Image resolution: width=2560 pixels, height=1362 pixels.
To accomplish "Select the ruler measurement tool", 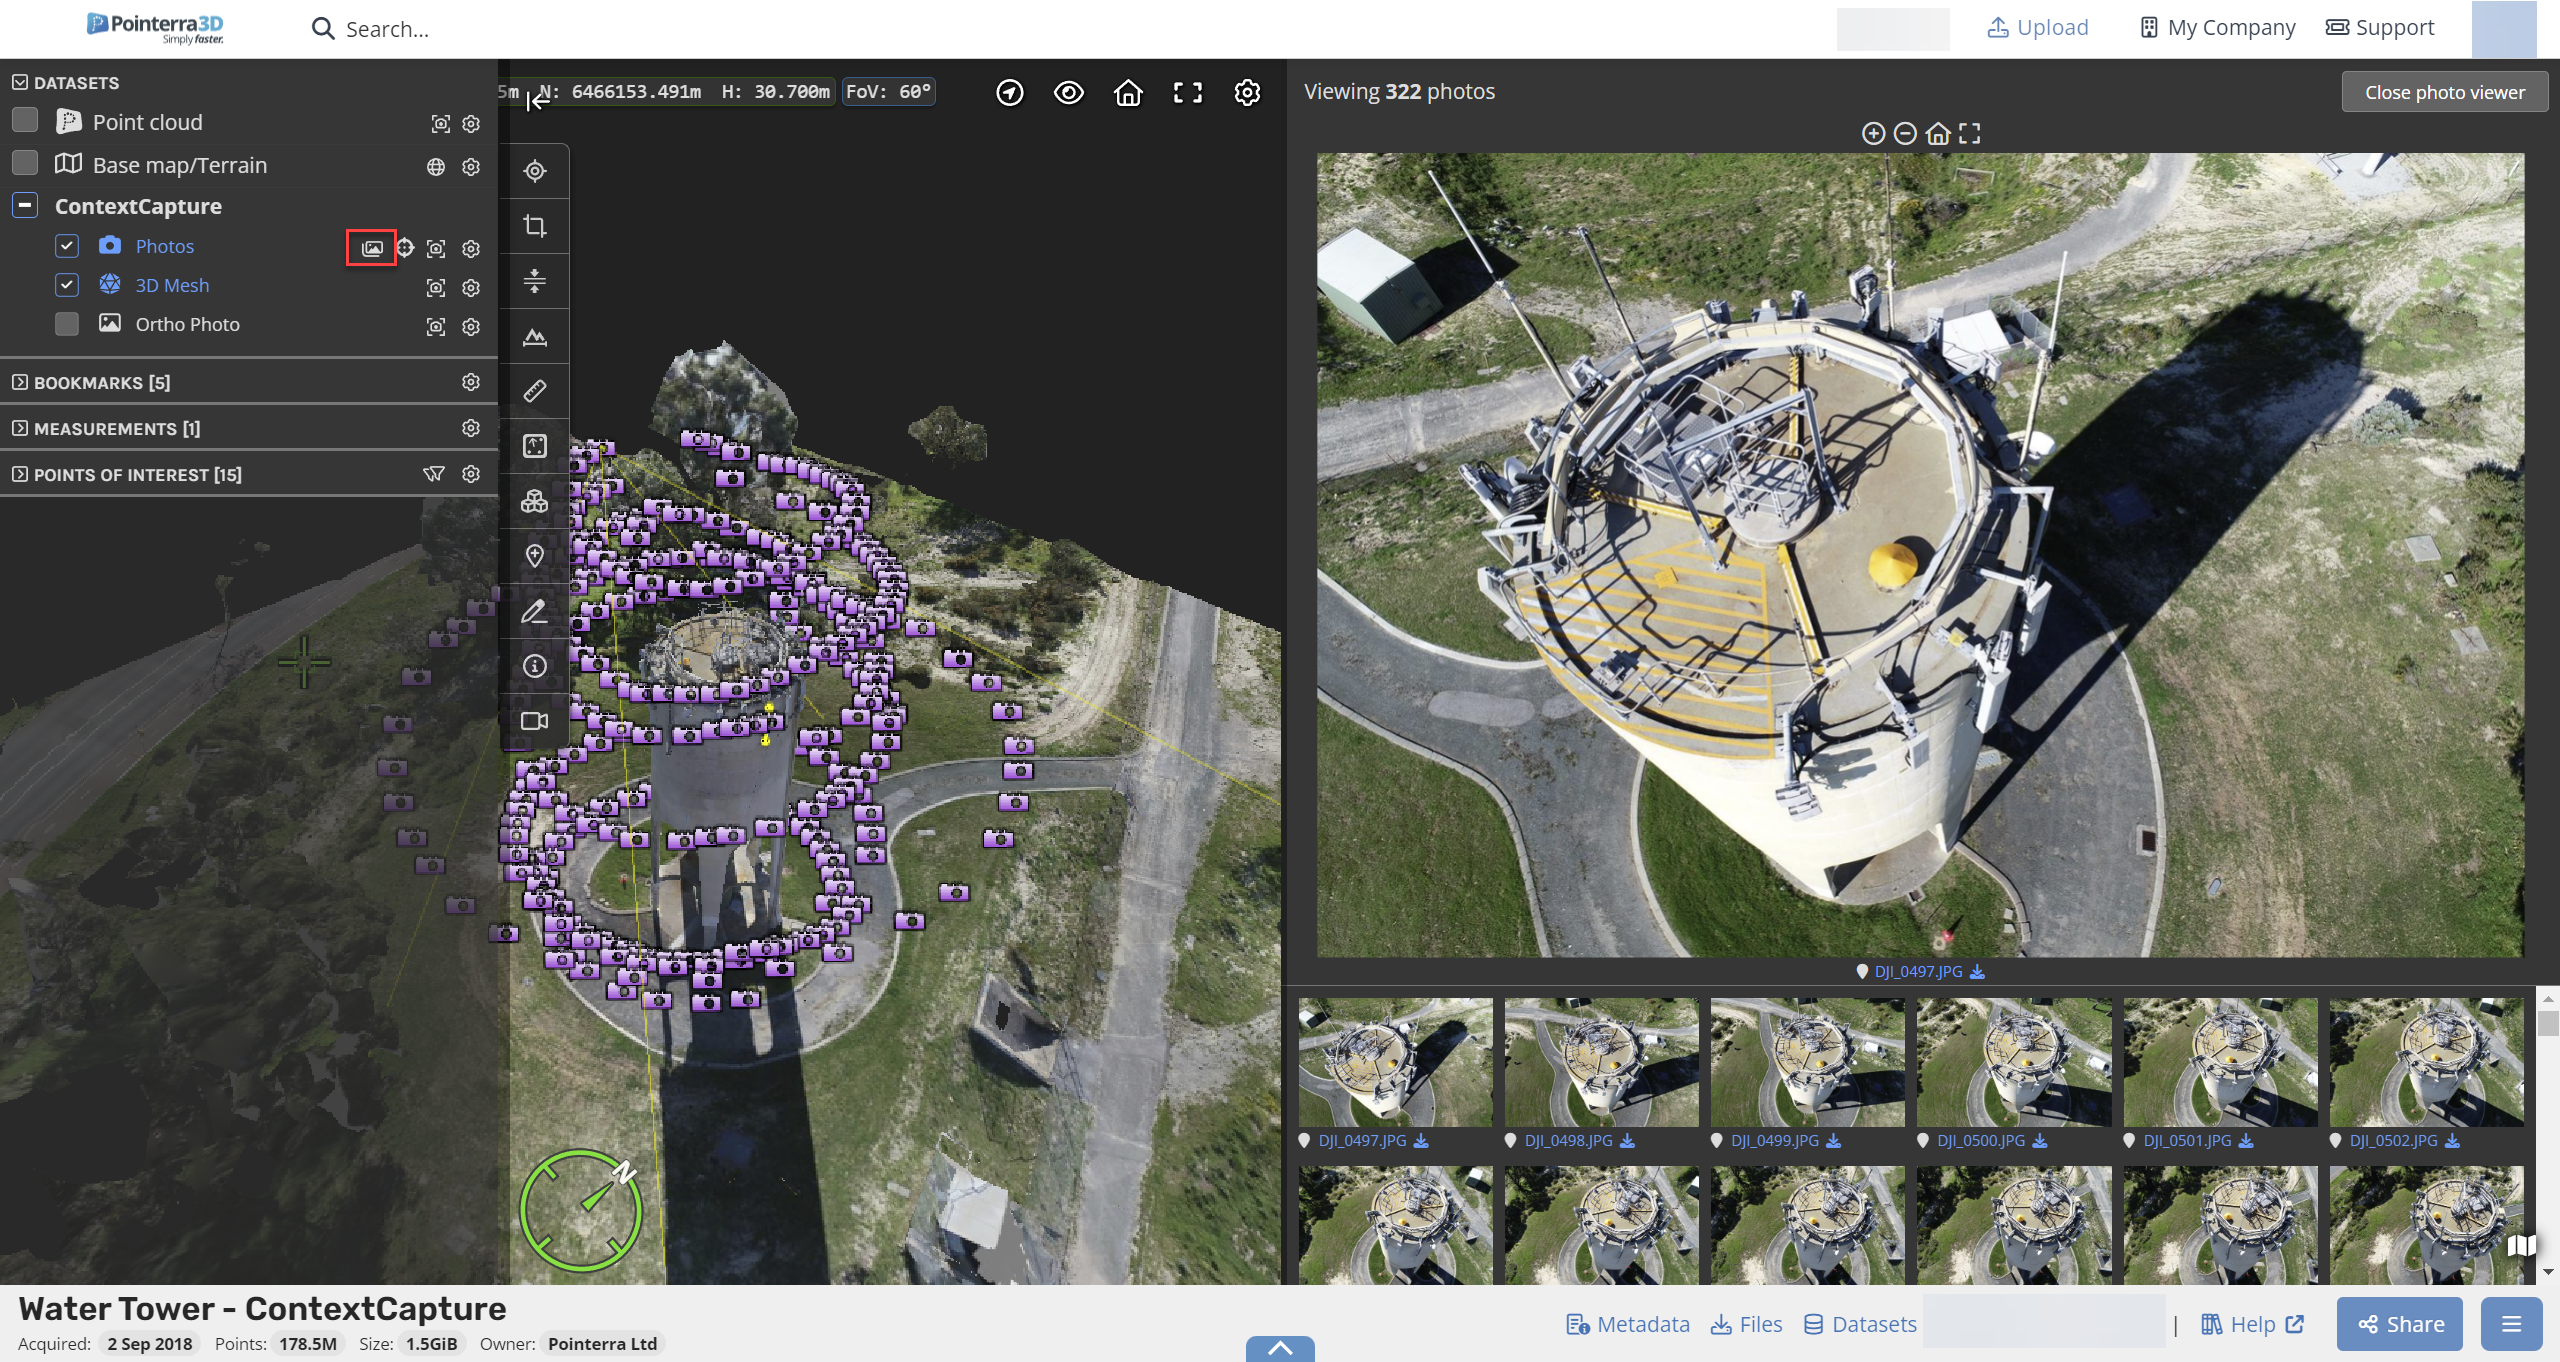I will coord(535,391).
